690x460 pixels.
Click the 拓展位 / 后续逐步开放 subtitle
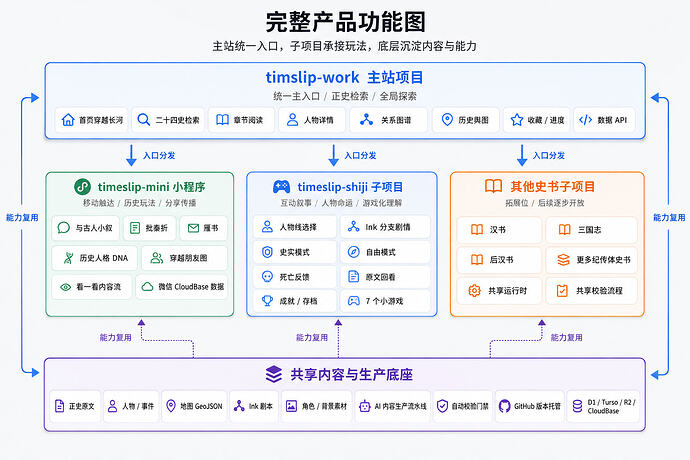(544, 203)
